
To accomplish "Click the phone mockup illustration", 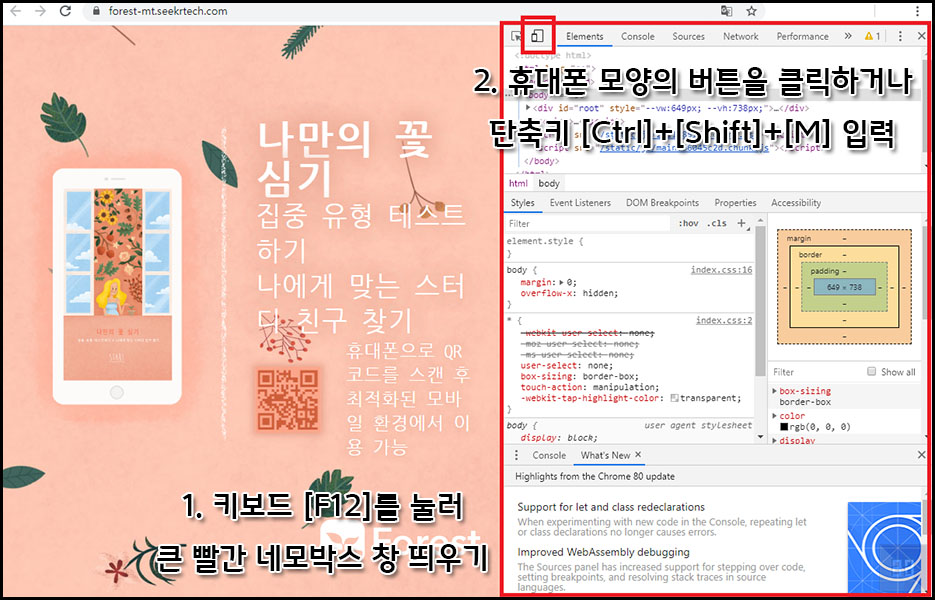I will point(117,286).
